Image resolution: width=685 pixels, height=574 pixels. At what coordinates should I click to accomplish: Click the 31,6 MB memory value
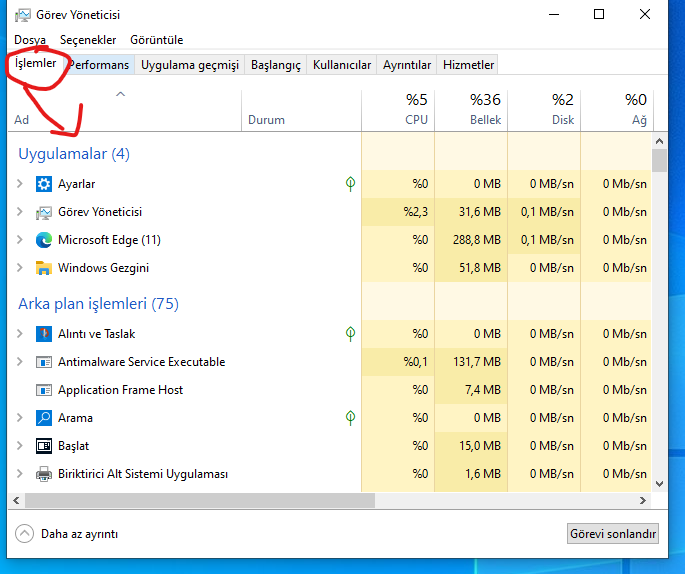coord(480,212)
